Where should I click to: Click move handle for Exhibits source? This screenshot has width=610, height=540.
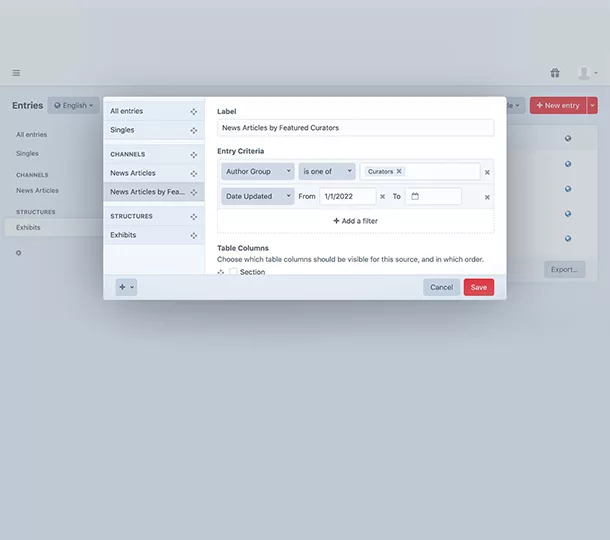pyautogui.click(x=194, y=235)
